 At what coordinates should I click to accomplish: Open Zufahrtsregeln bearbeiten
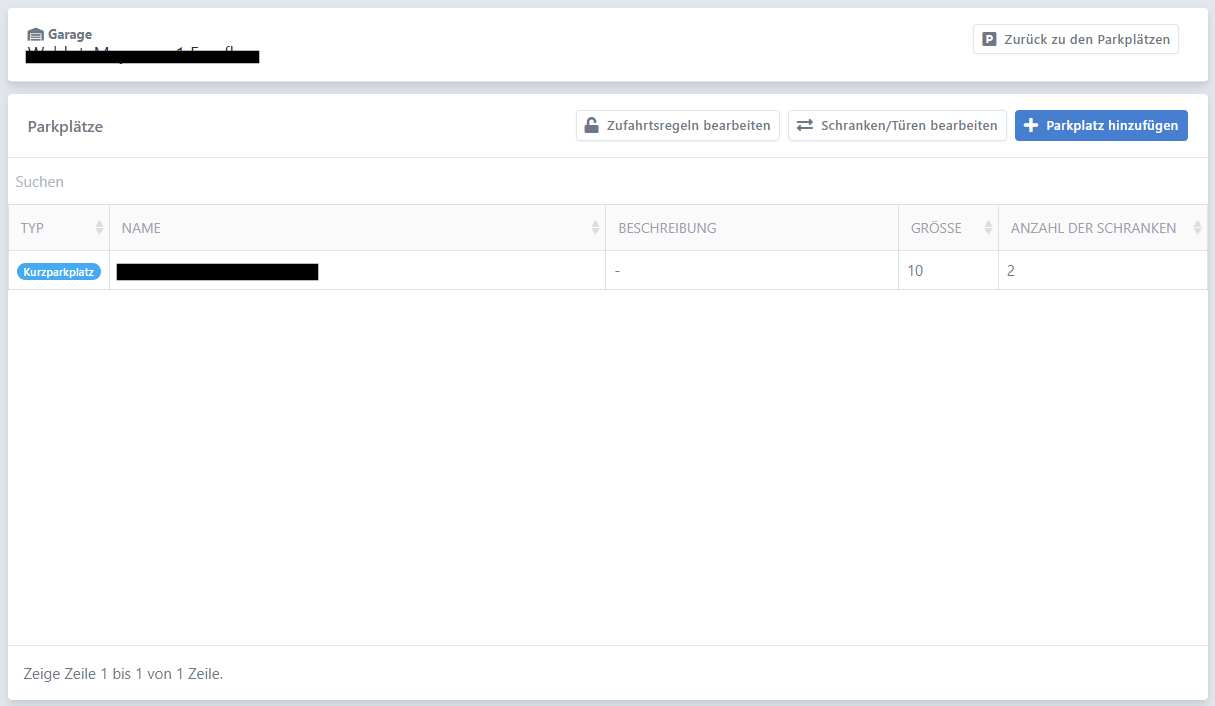[x=678, y=126]
